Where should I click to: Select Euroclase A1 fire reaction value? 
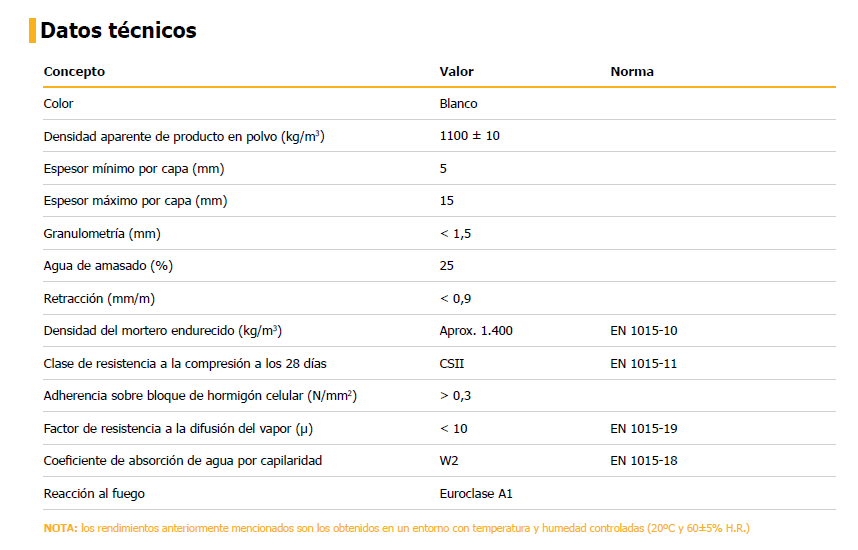(476, 494)
